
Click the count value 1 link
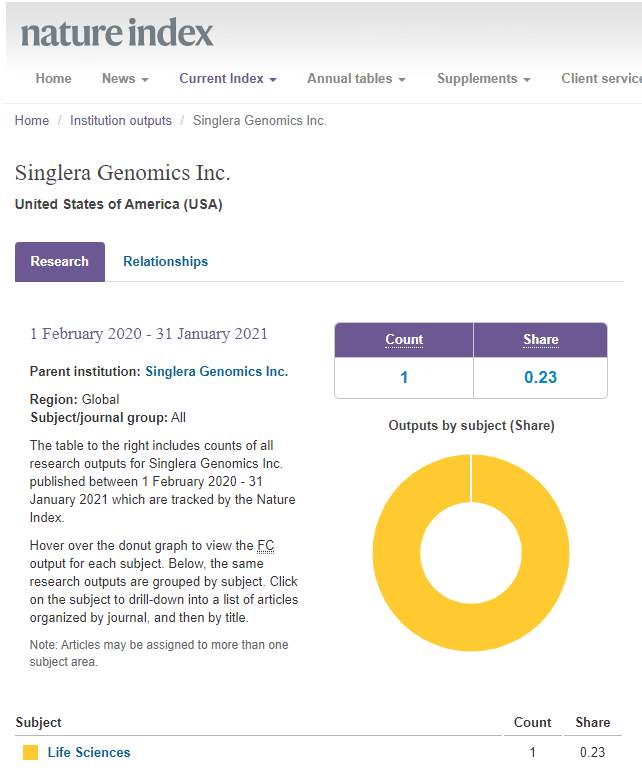404,378
